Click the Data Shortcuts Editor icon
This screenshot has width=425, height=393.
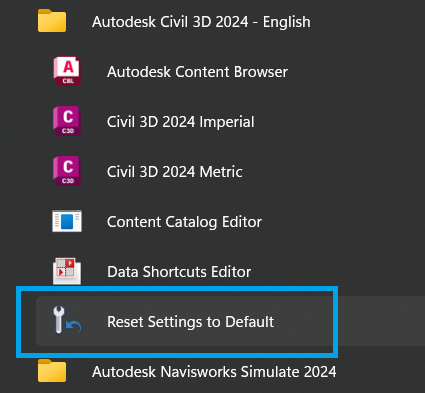[67, 271]
